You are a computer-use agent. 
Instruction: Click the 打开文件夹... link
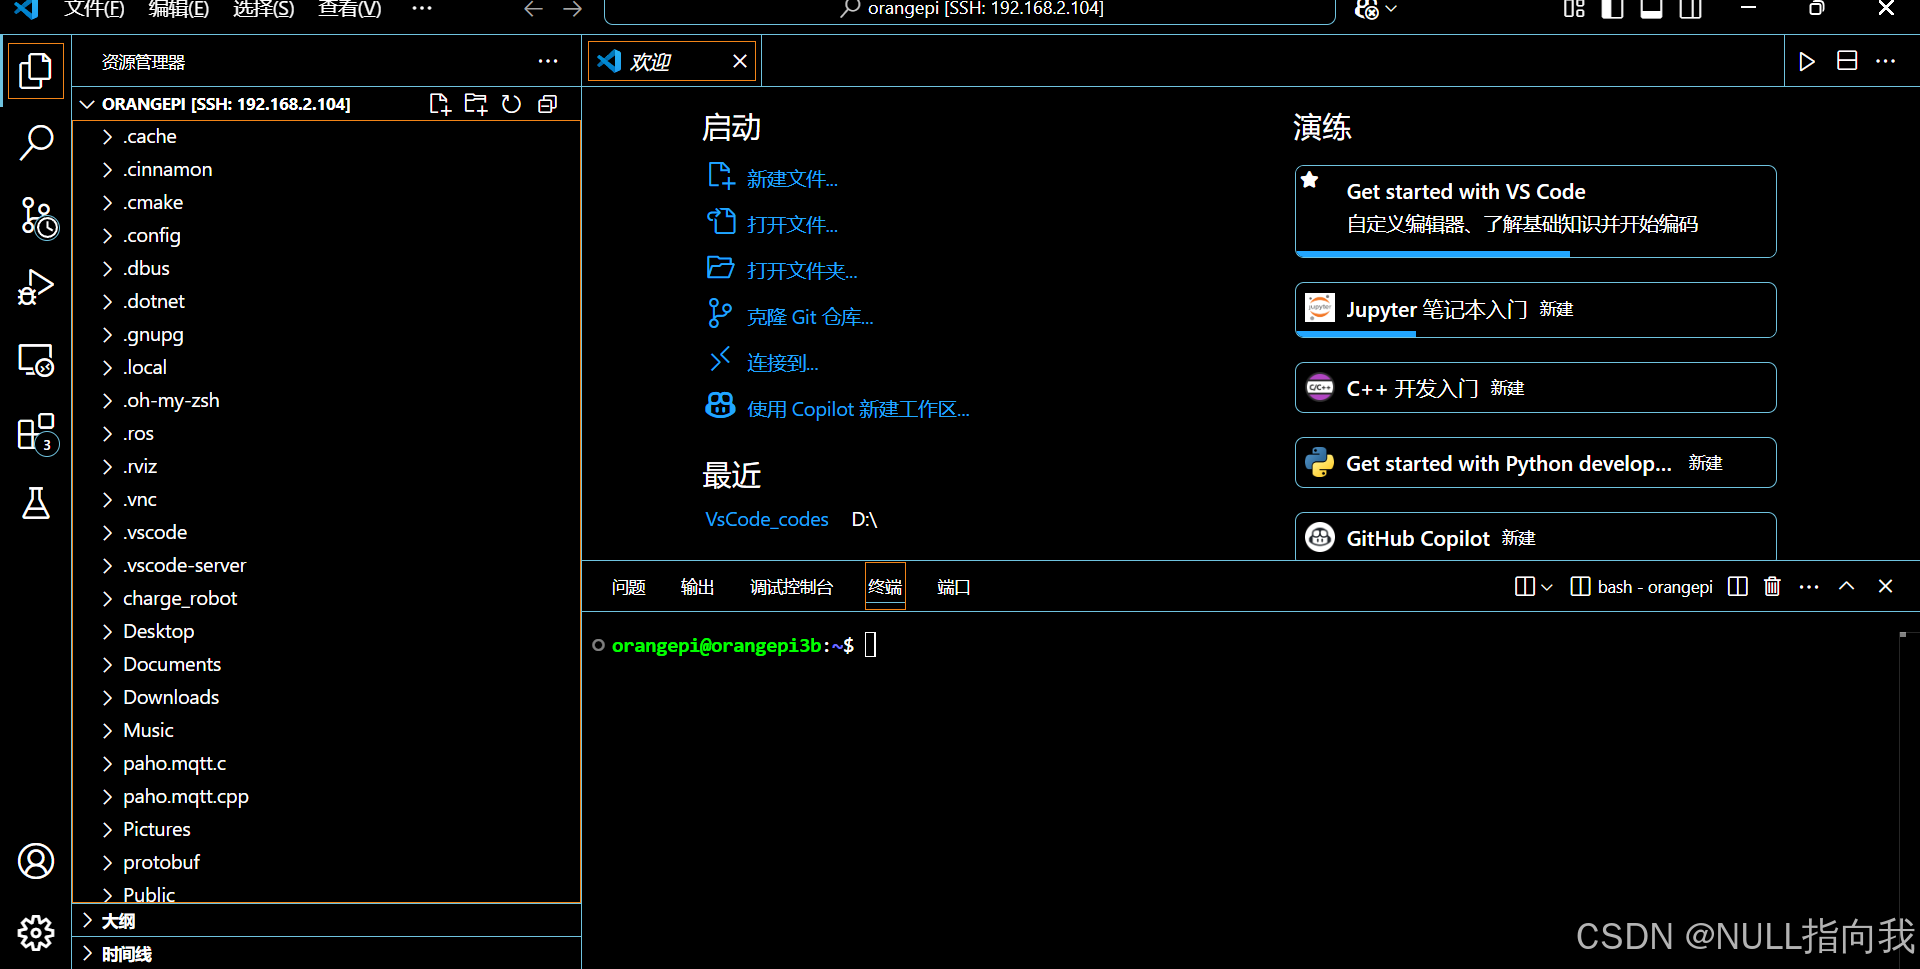[x=802, y=270]
